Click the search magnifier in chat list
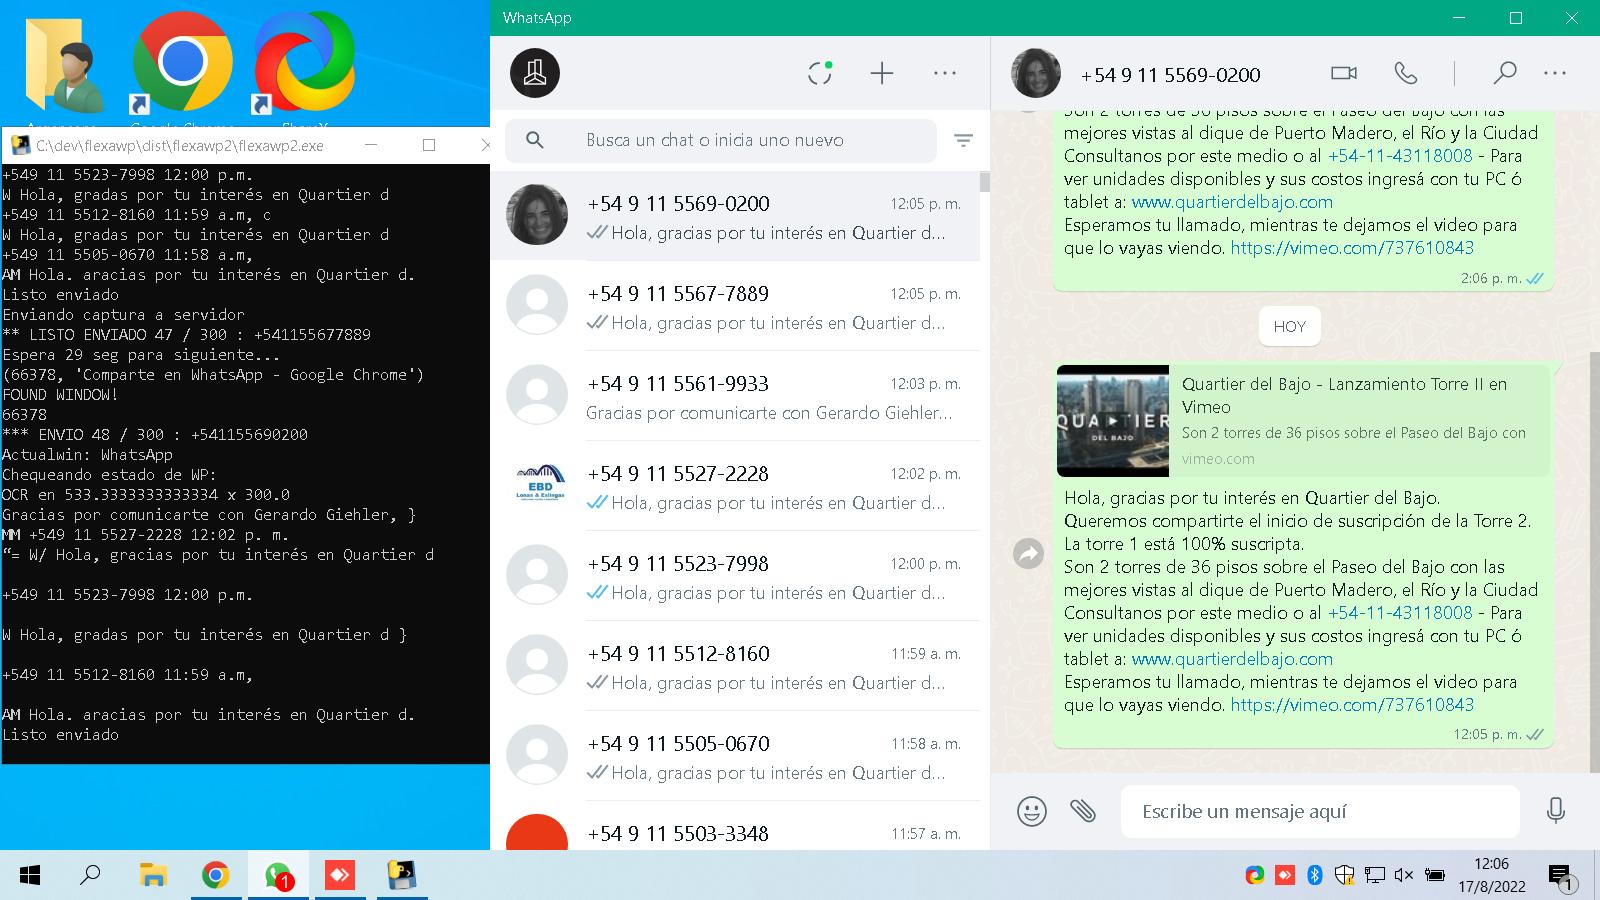1600x900 pixels. pos(535,141)
